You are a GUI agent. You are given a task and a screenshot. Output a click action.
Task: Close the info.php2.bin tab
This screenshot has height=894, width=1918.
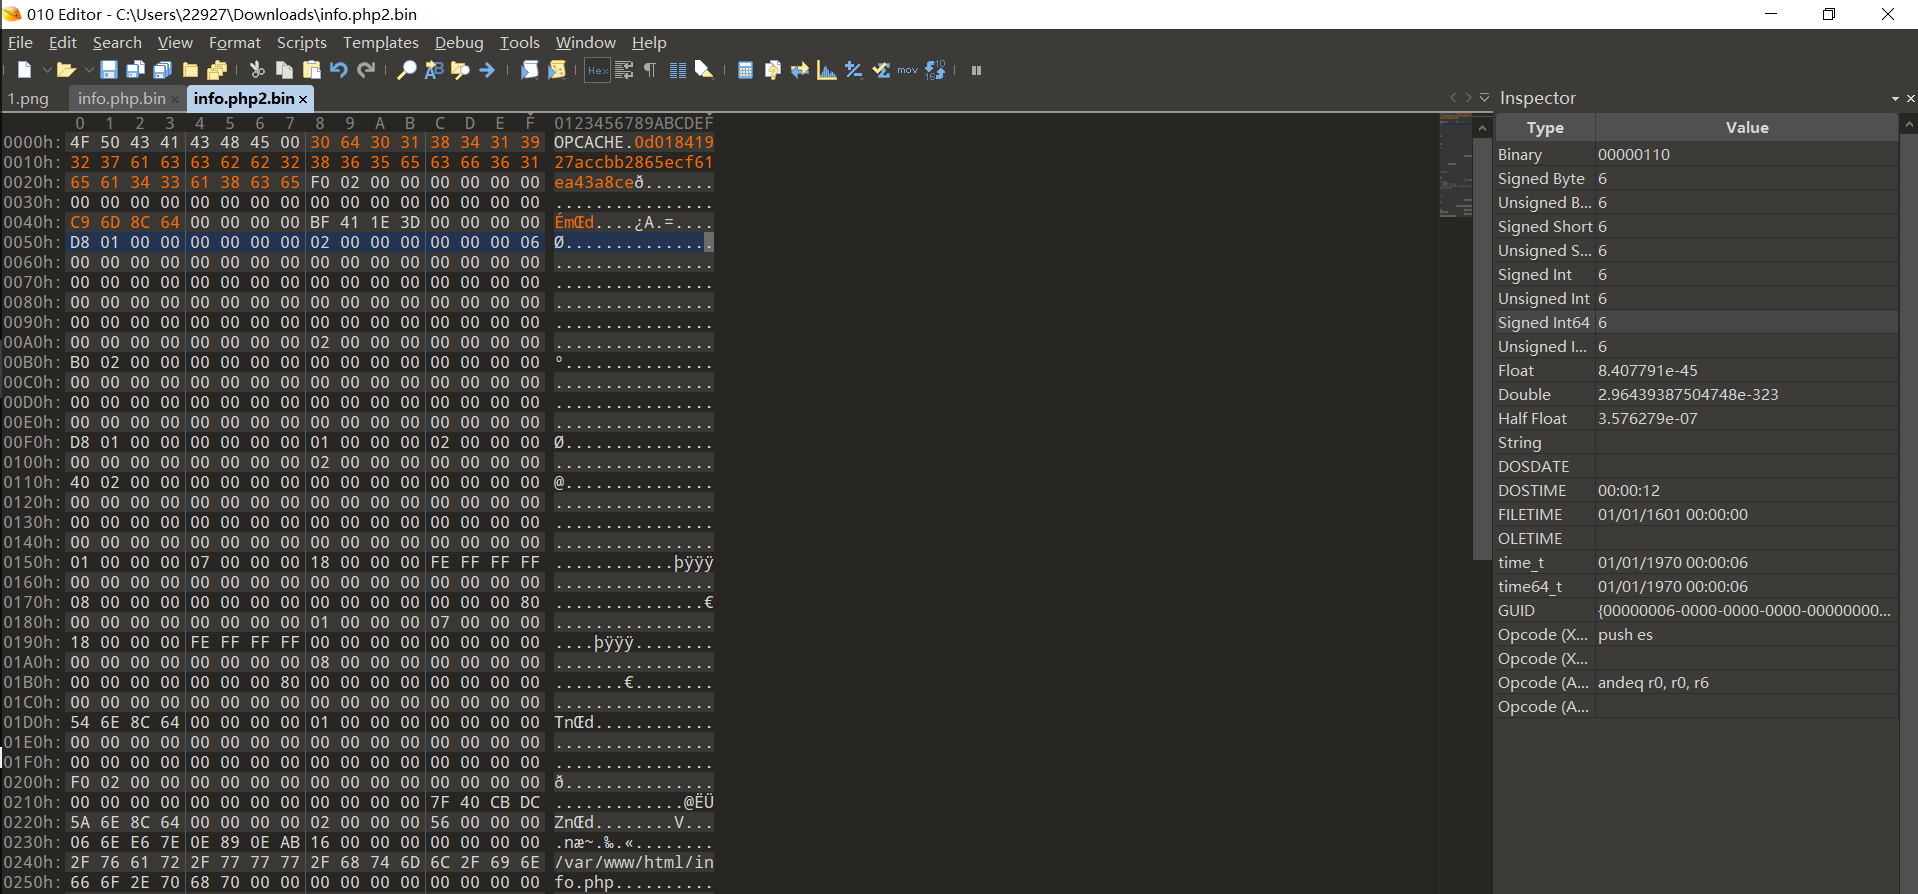pyautogui.click(x=303, y=99)
